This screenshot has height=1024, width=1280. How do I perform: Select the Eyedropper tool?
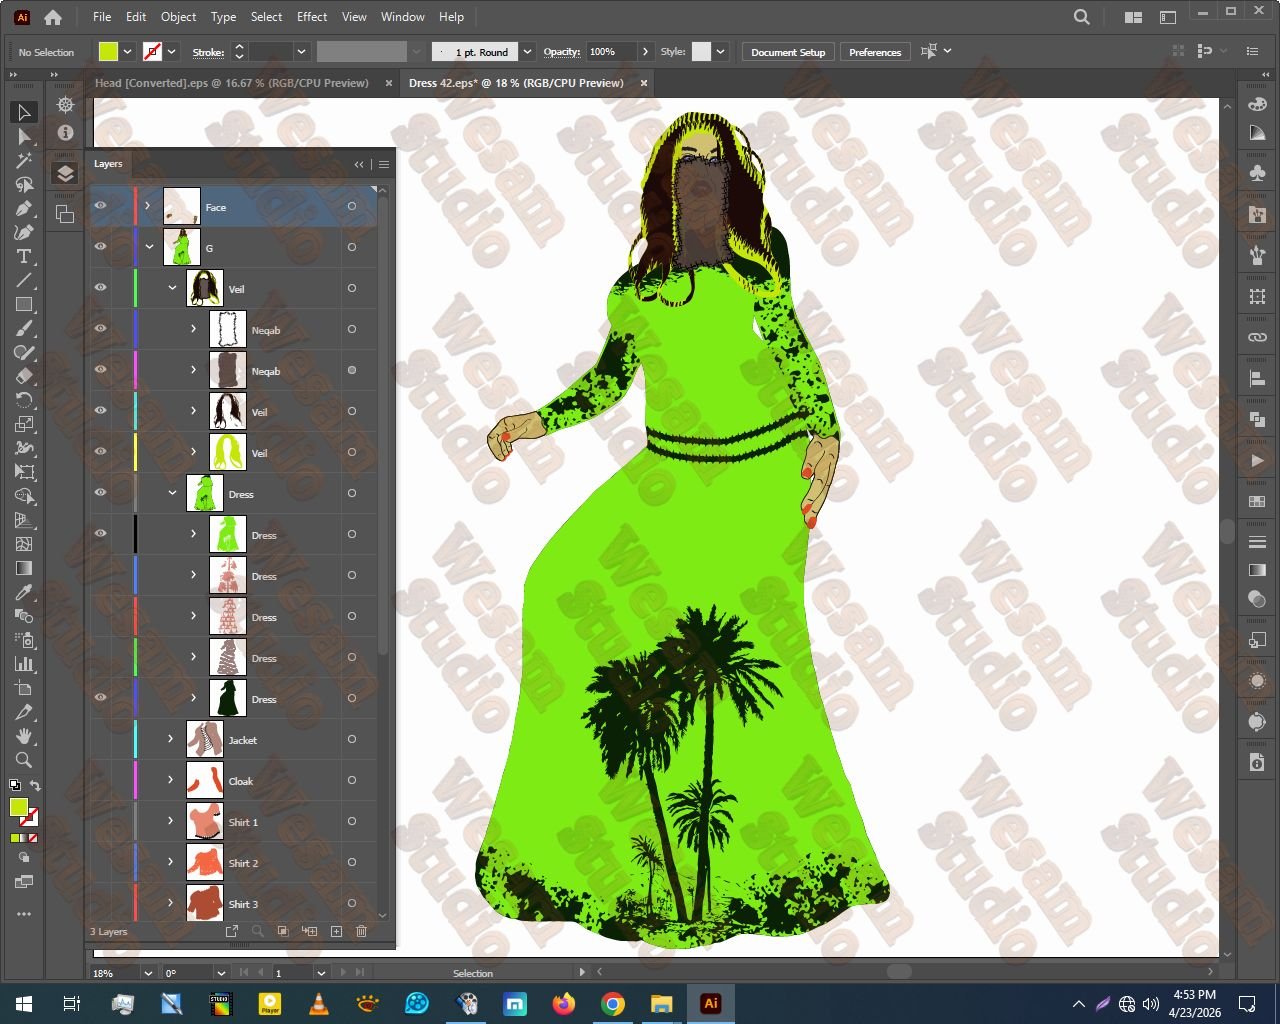point(24,592)
